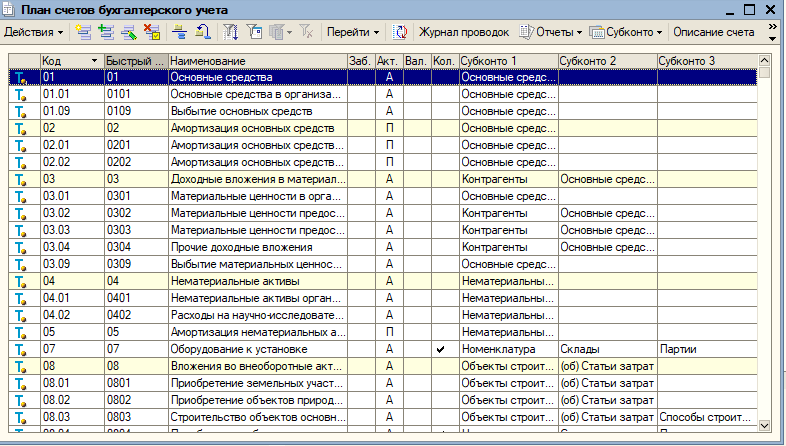Open the filter and sort settings icon
This screenshot has height=446, width=786.
click(x=231, y=32)
